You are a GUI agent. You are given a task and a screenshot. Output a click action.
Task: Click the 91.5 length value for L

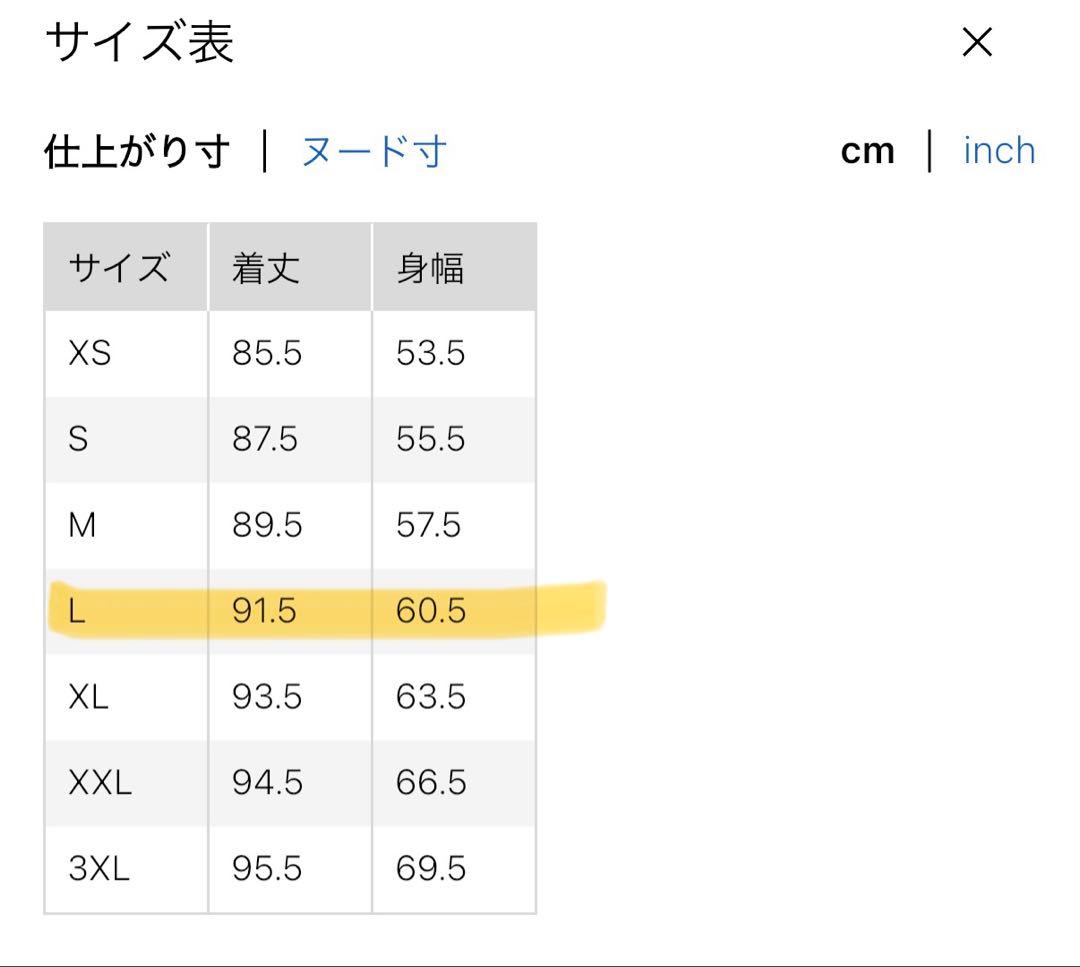click(x=264, y=611)
